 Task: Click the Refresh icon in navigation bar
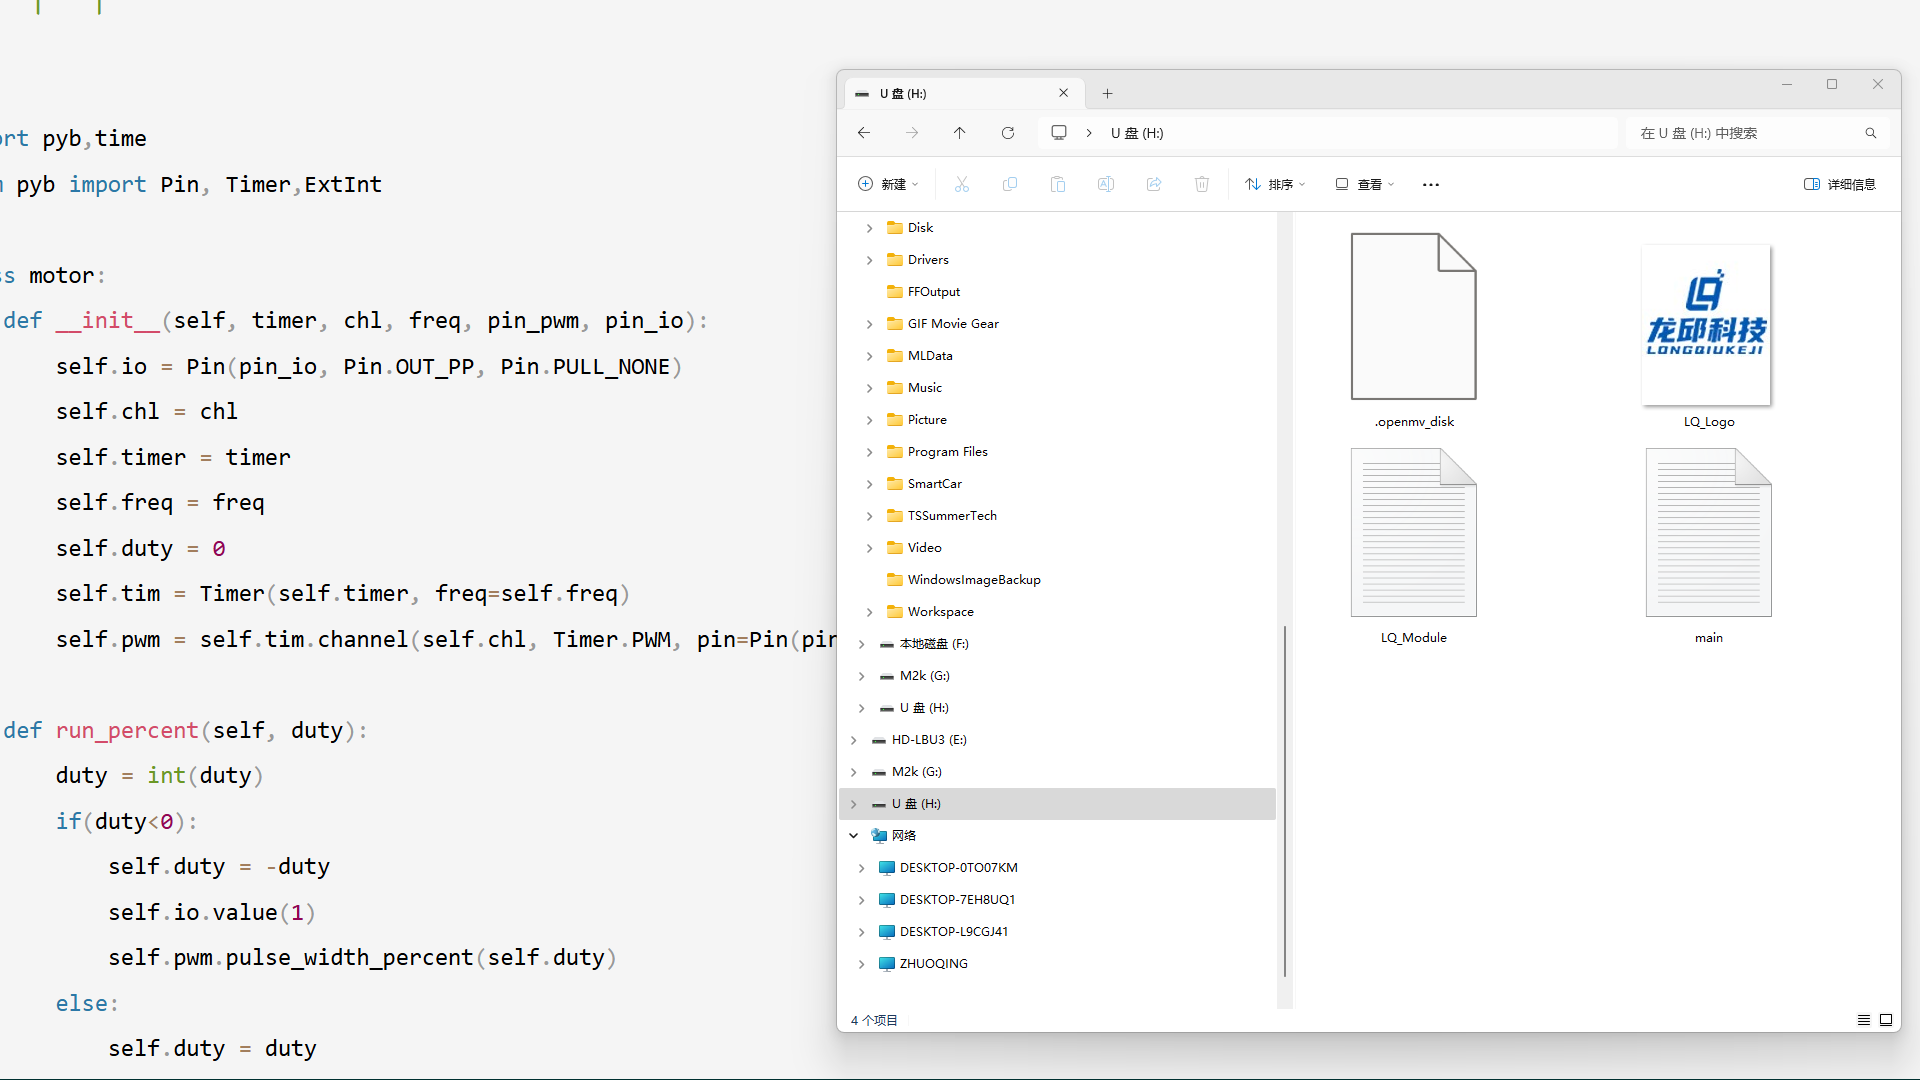(1008, 133)
